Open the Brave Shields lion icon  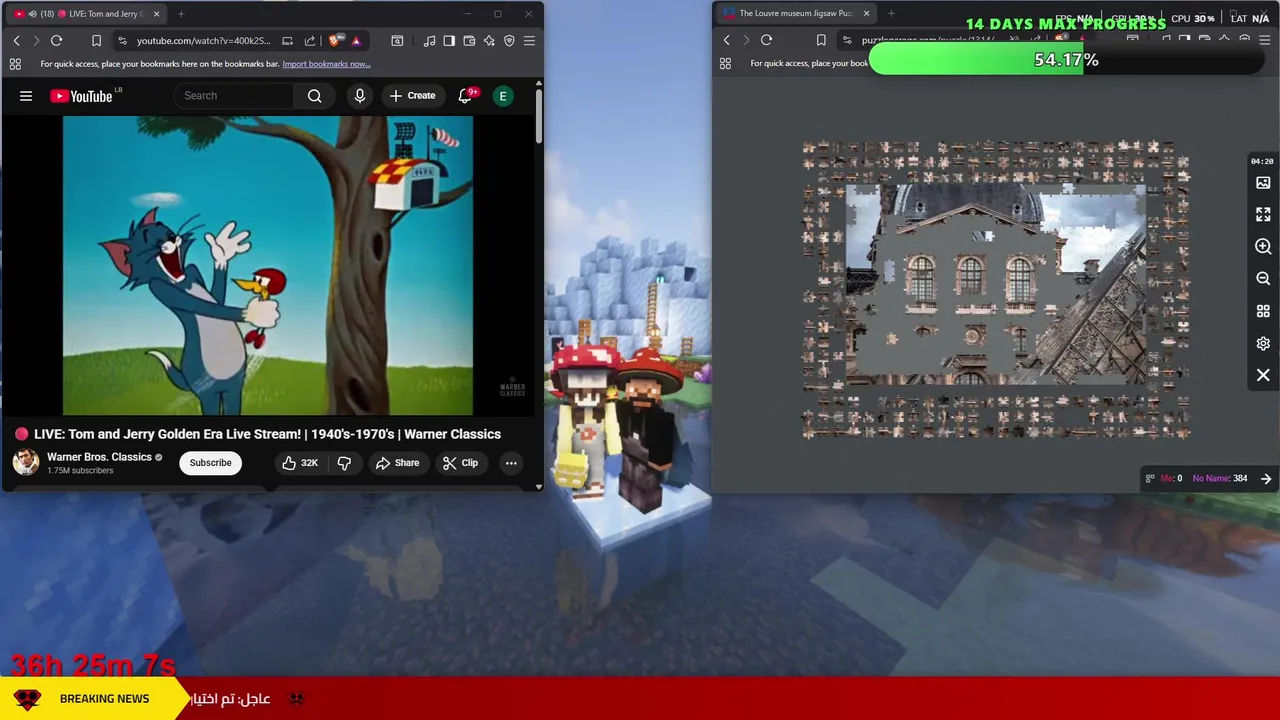334,41
